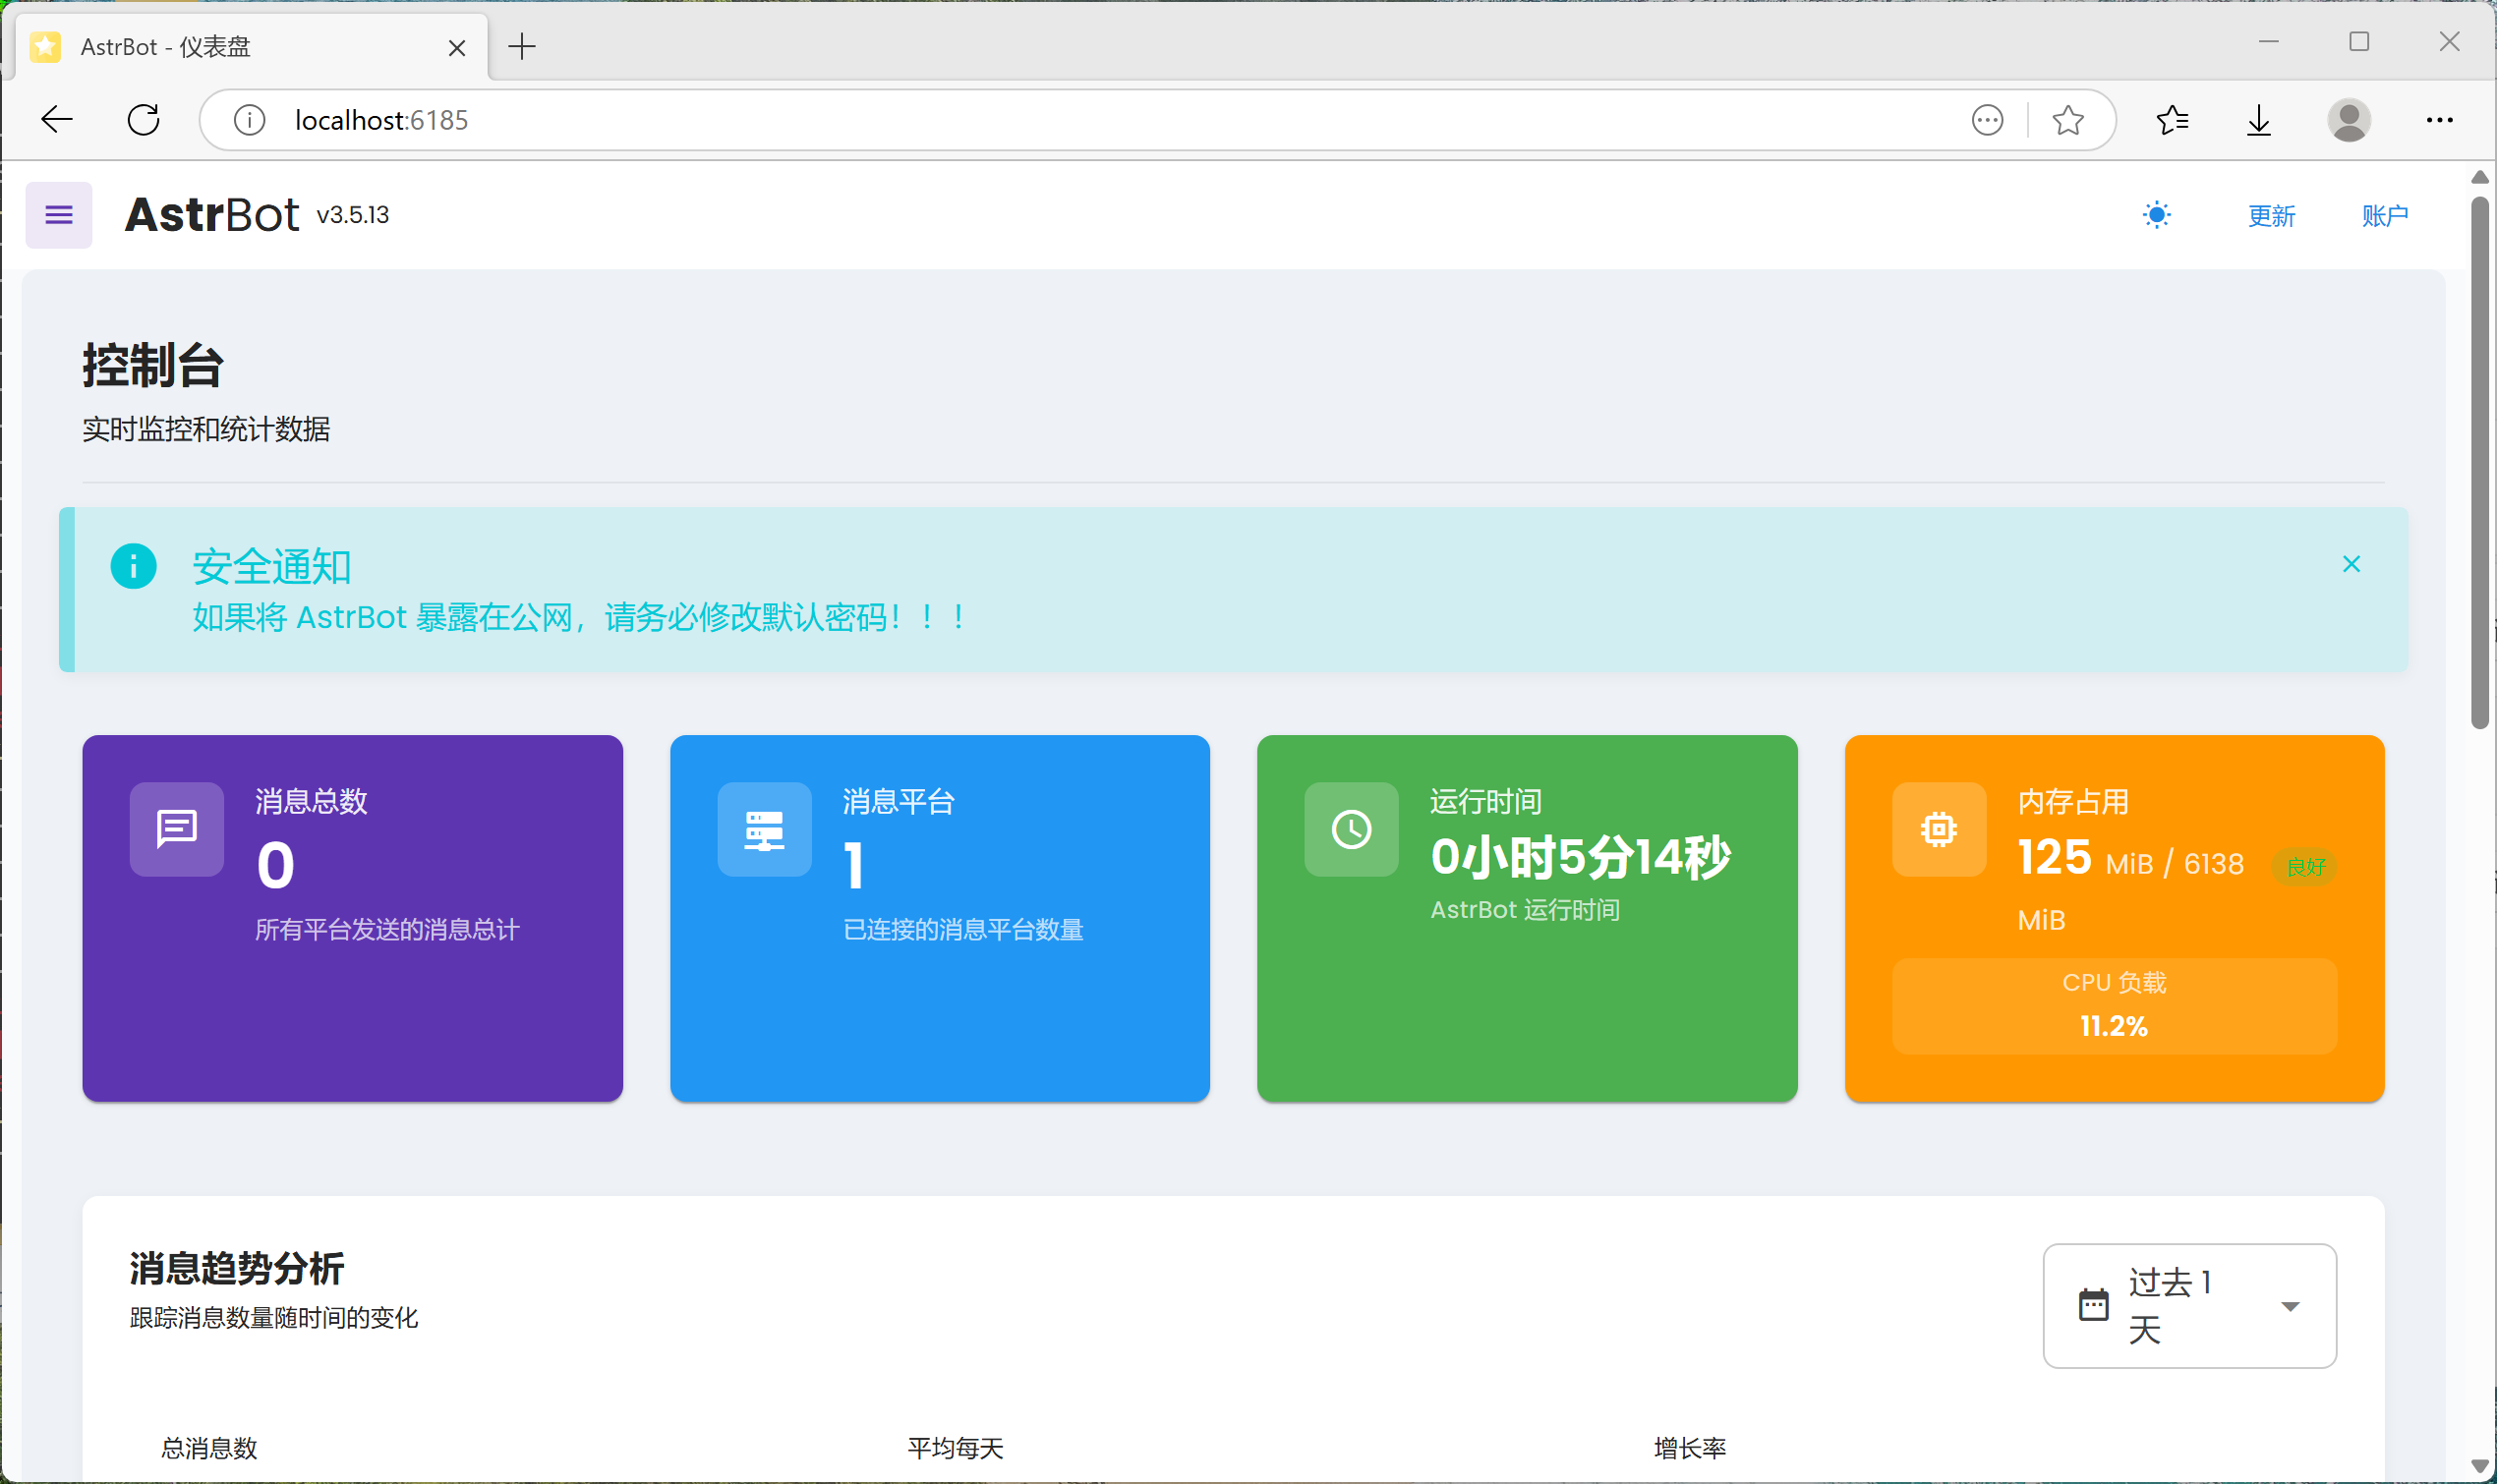Click the 总消息数 label
The height and width of the screenshot is (1484, 2497).
click(x=209, y=1448)
